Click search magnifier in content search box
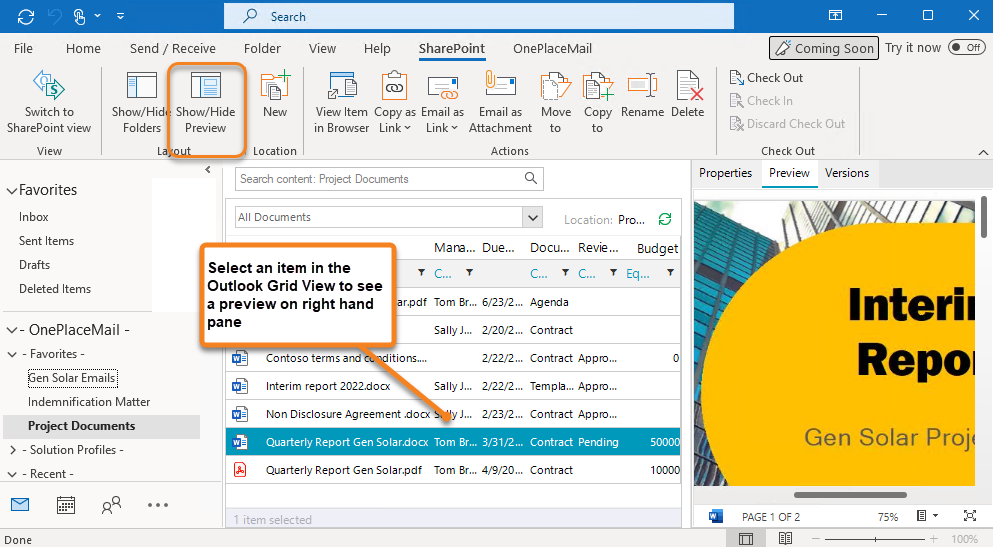 [x=531, y=179]
